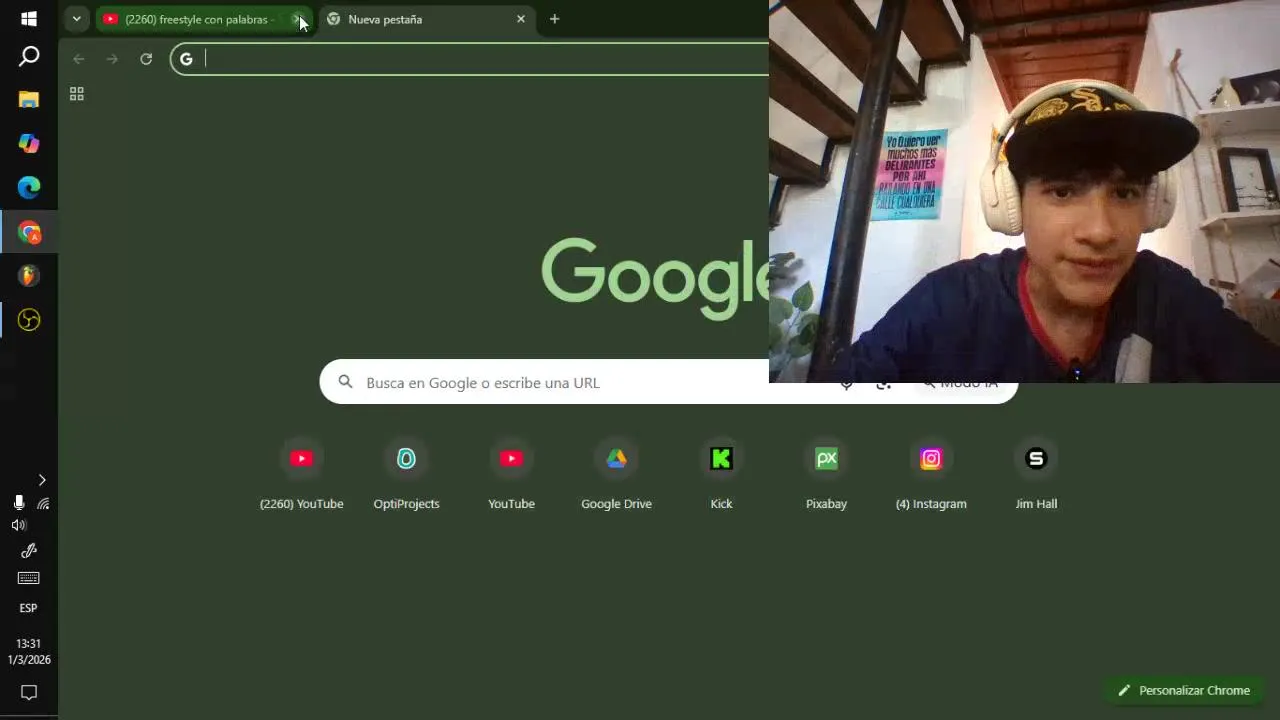1280x720 pixels.
Task: Open the Kick shortcut
Action: (721, 475)
